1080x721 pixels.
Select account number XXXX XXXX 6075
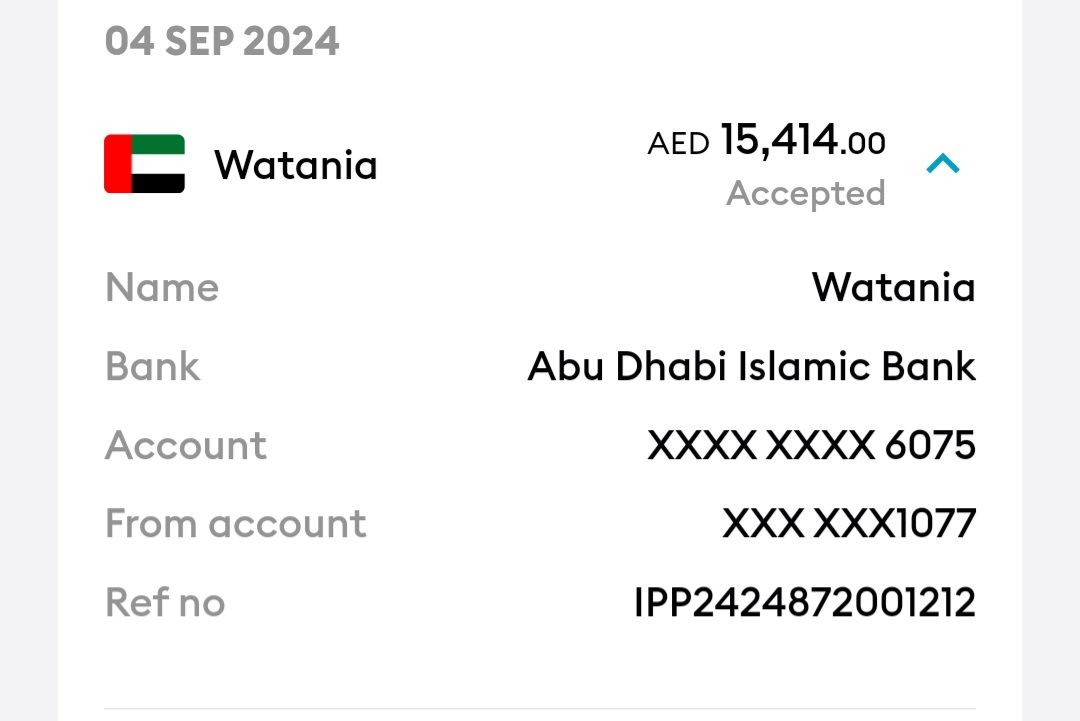coord(811,445)
